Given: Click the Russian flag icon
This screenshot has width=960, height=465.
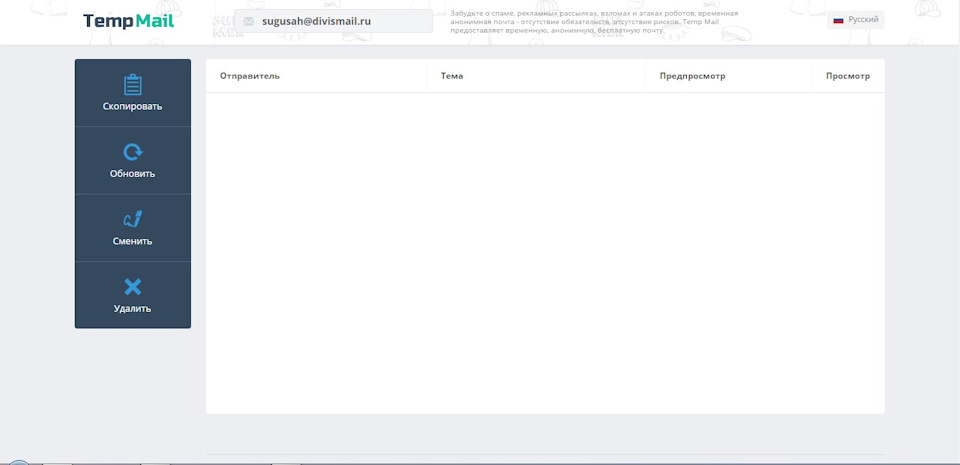Looking at the screenshot, I should tap(839, 20).
